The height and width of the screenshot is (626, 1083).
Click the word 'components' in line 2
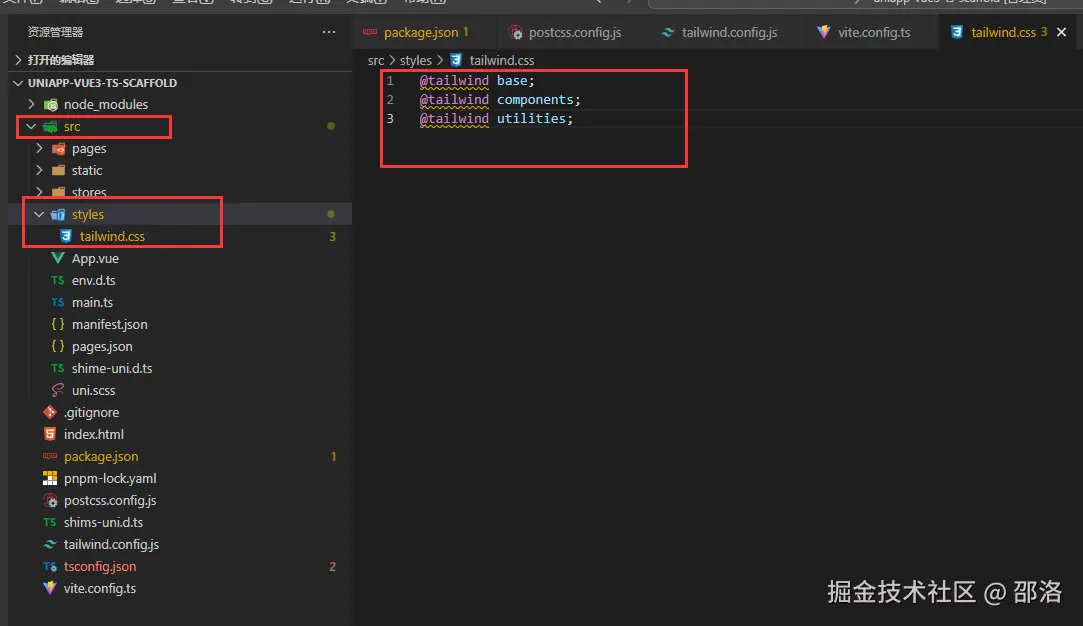tap(535, 100)
